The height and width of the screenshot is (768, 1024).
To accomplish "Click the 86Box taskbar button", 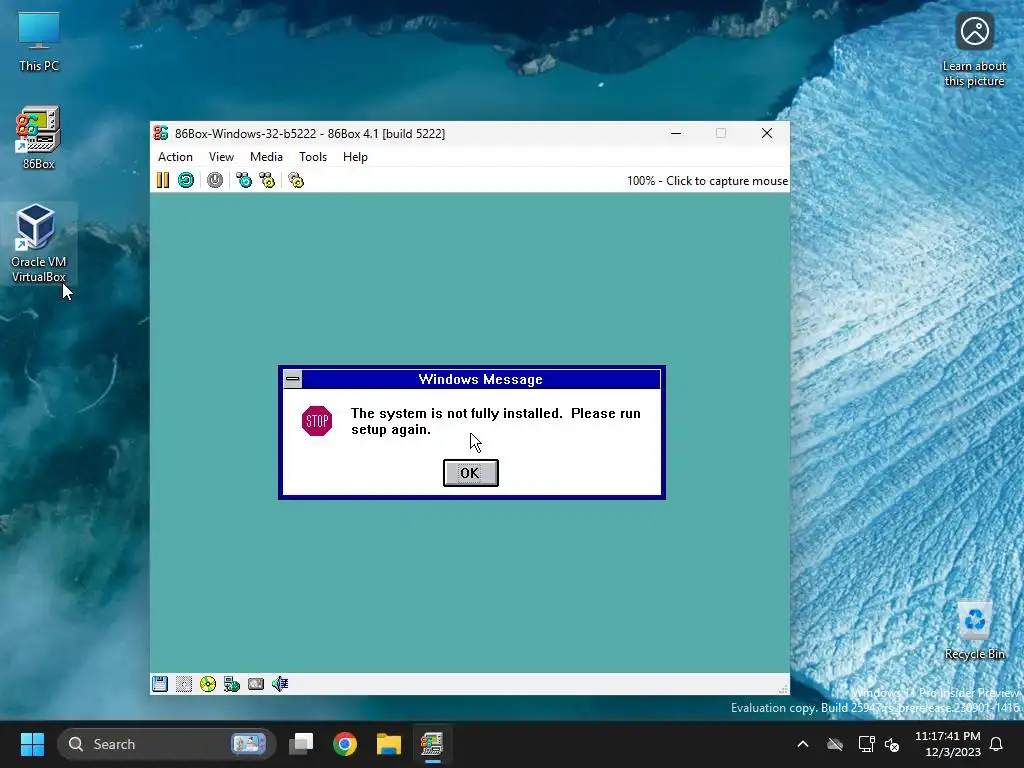I will 432,744.
